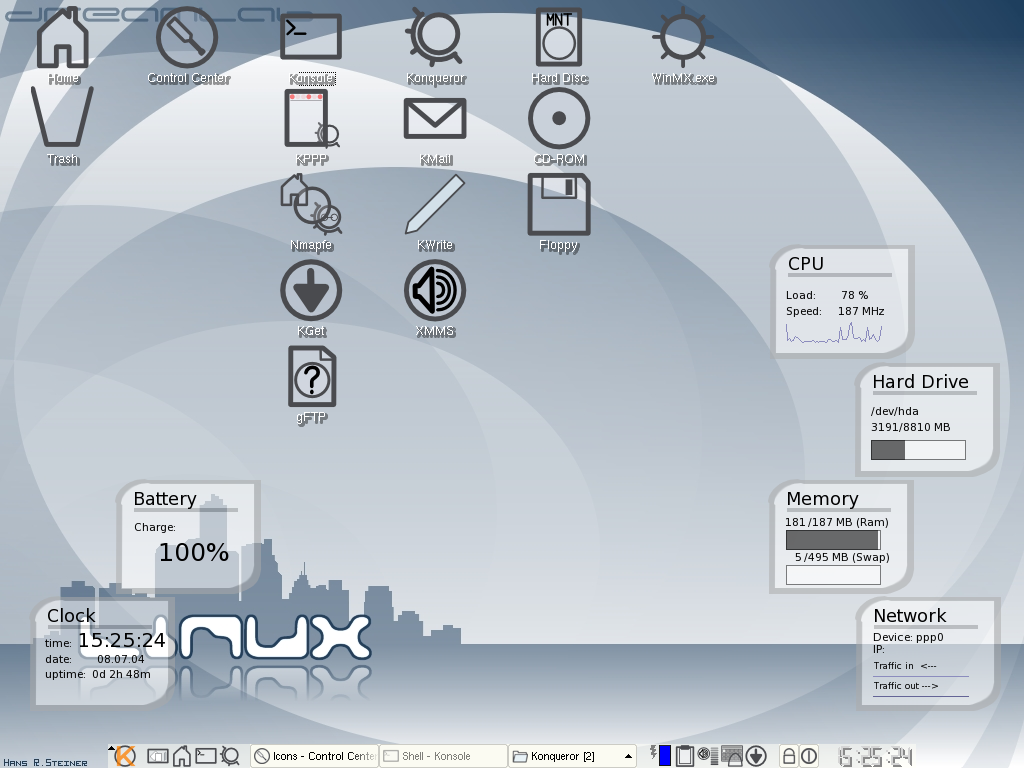The width and height of the screenshot is (1024, 768).
Task: Open the Floppy desktop icon
Action: coord(559,210)
